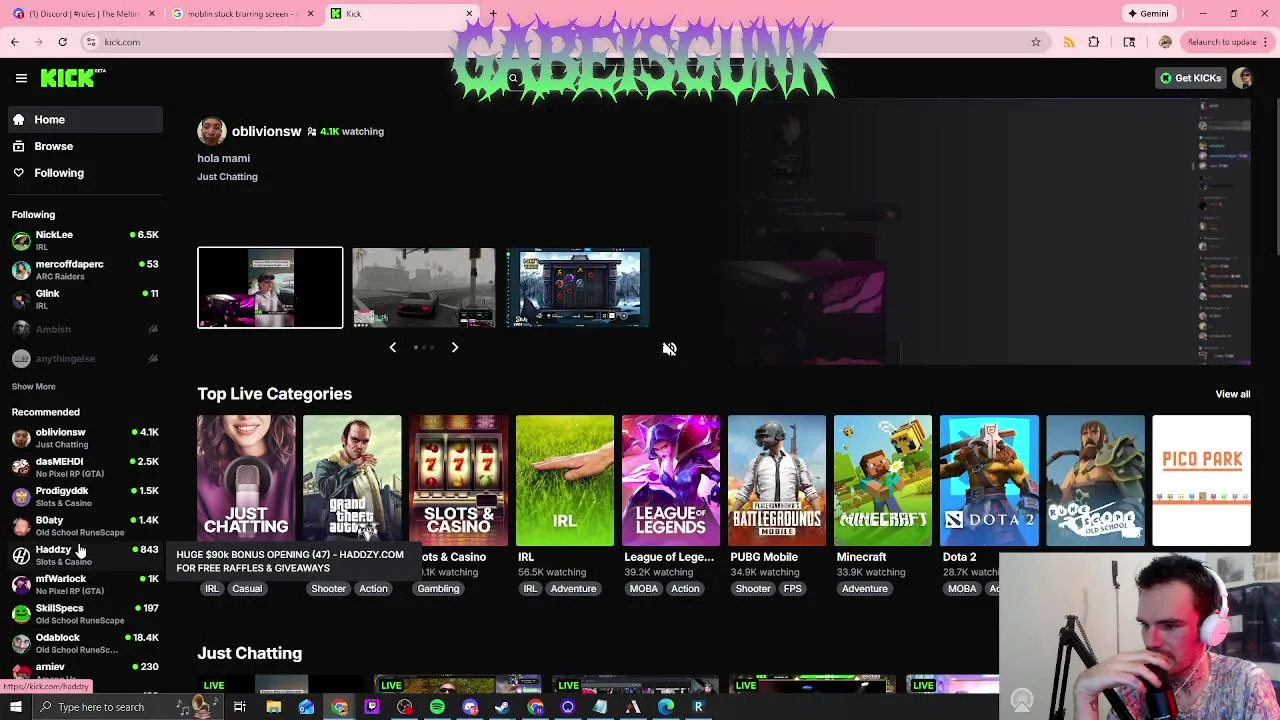
Task: Open the Dota 2 category card
Action: pyautogui.click(x=989, y=481)
